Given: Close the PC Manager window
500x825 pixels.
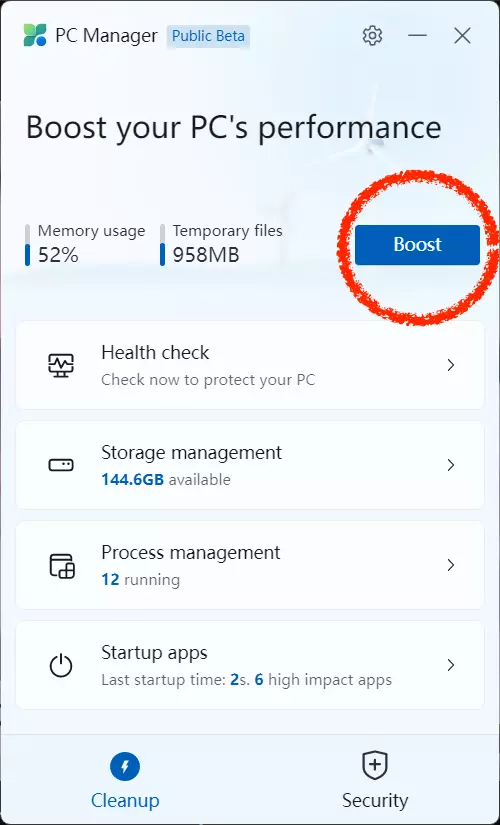Looking at the screenshot, I should pos(462,36).
